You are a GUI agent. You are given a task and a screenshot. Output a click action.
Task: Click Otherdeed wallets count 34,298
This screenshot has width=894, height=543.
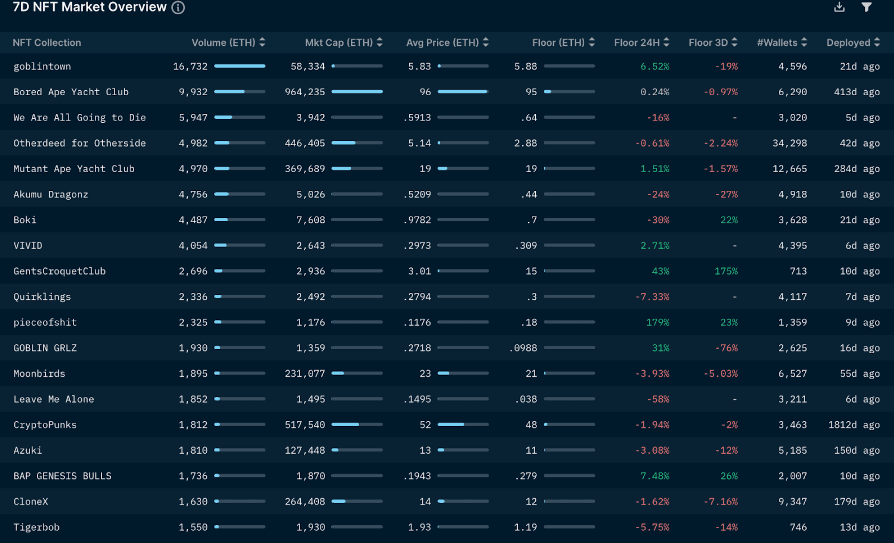click(790, 143)
